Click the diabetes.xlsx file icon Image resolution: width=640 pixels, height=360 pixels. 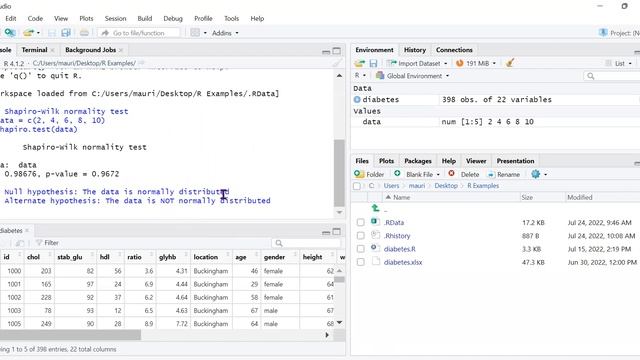point(376,261)
